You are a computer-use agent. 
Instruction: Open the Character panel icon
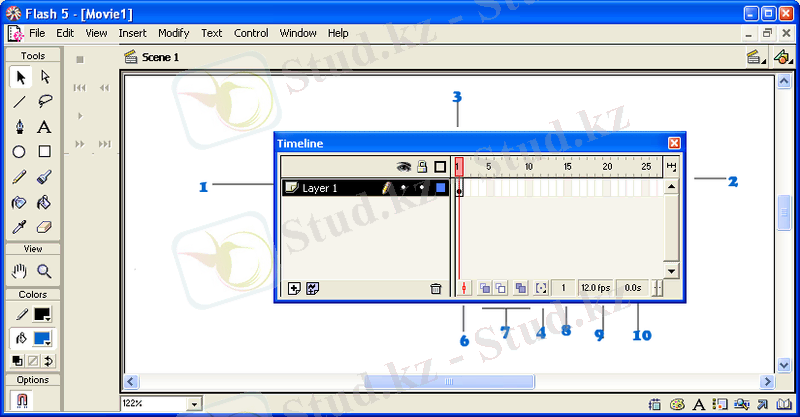coord(698,405)
